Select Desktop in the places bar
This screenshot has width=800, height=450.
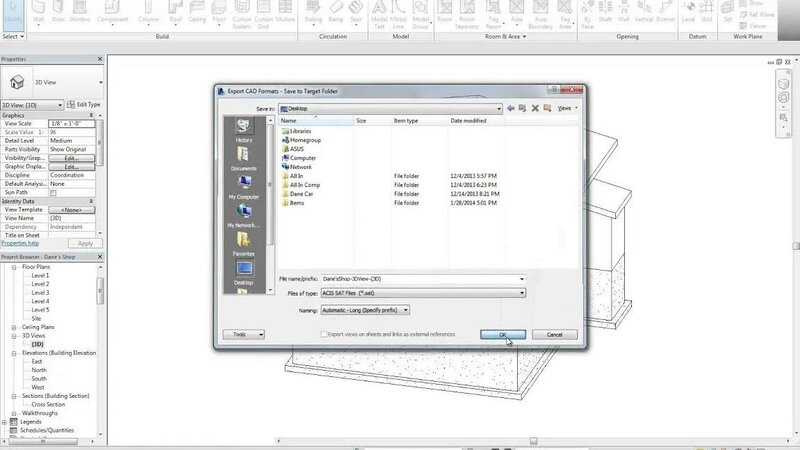243,273
